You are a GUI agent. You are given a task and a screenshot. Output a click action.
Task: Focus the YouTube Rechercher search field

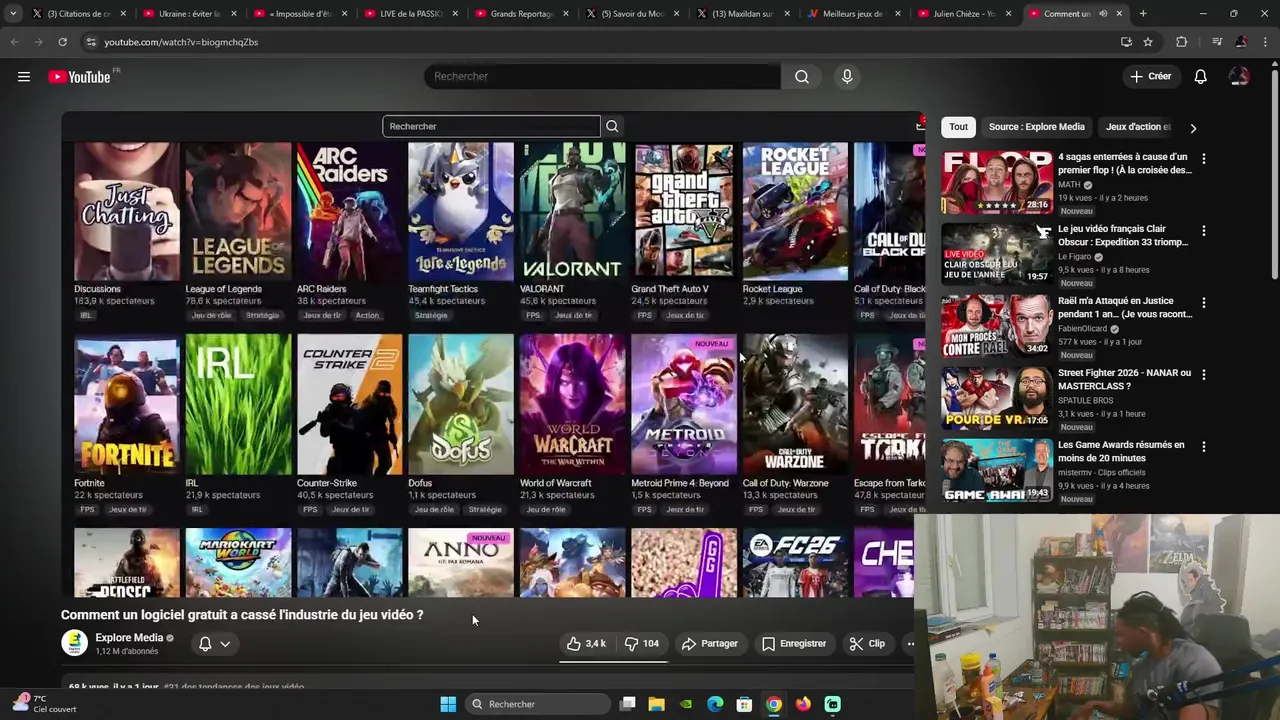[x=602, y=77]
